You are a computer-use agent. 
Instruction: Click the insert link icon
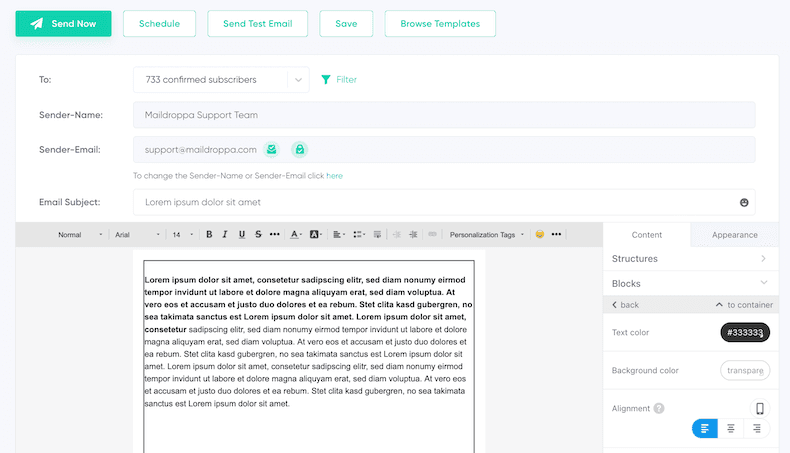click(x=432, y=234)
